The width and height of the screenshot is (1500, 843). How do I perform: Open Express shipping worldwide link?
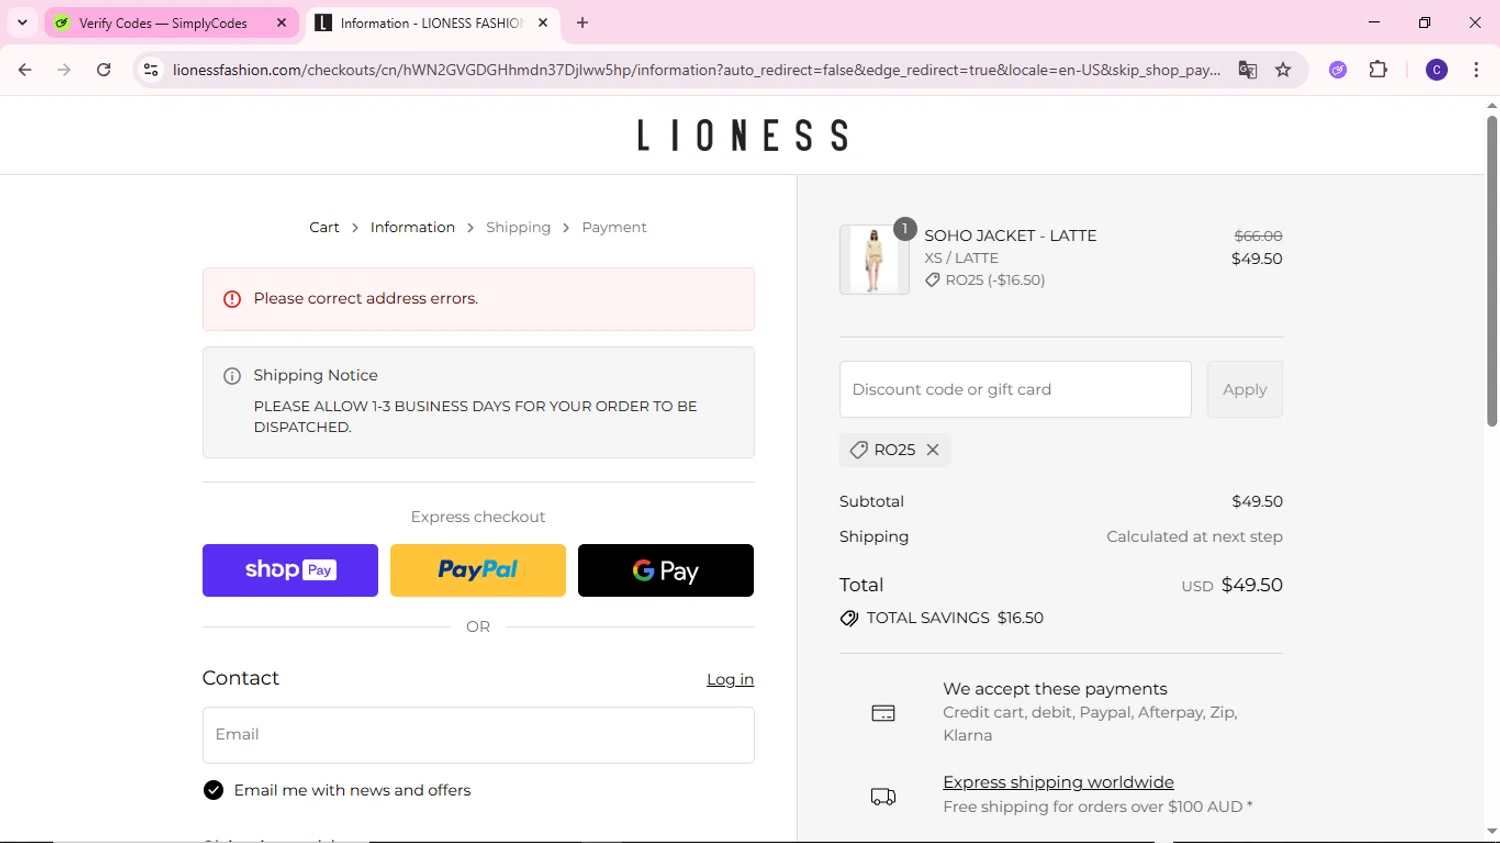1058,782
